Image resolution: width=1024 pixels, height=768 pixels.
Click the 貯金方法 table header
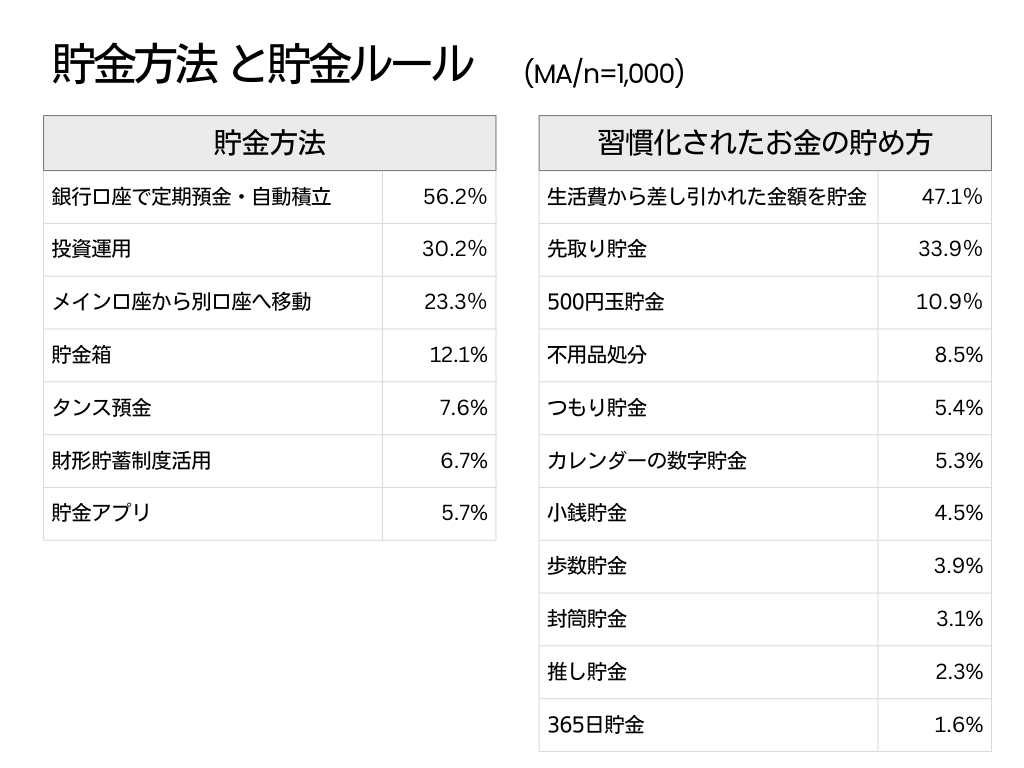point(269,143)
